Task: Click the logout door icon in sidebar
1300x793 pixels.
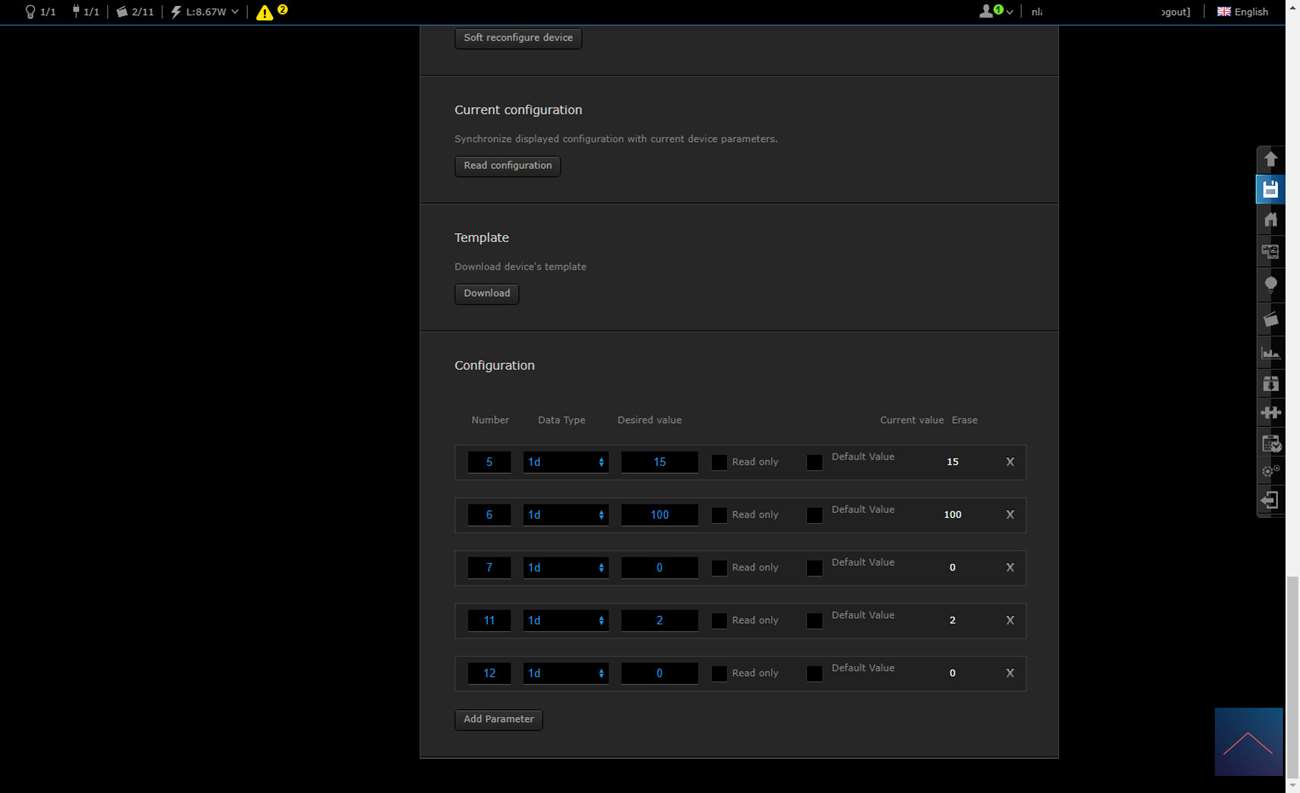Action: 1270,500
